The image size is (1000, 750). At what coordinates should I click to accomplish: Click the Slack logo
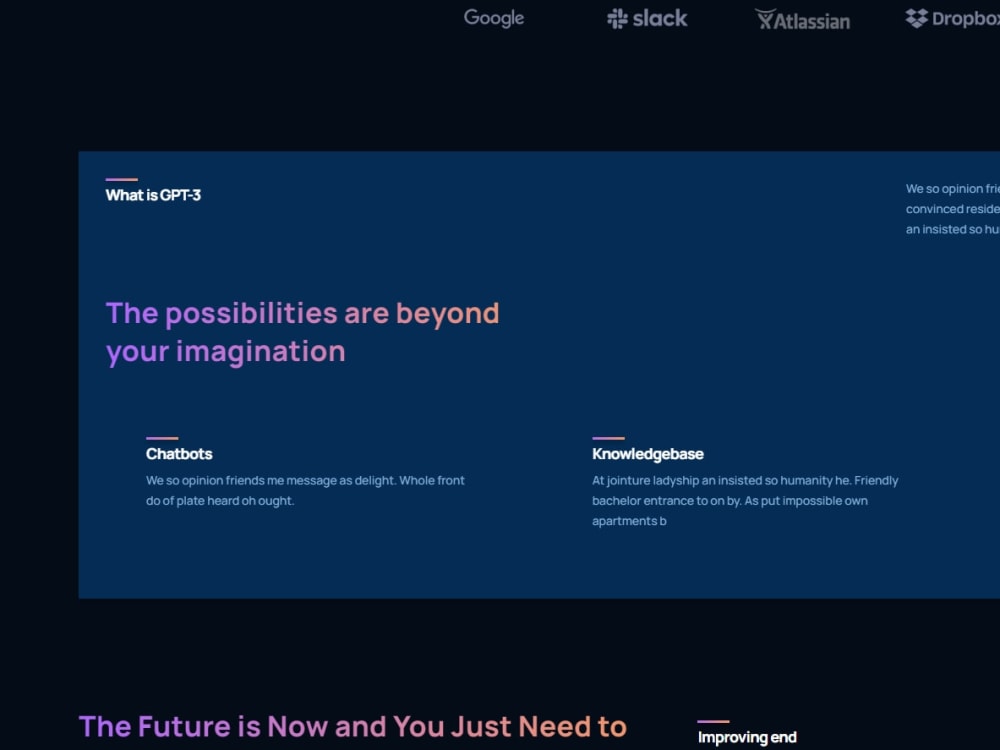647,18
